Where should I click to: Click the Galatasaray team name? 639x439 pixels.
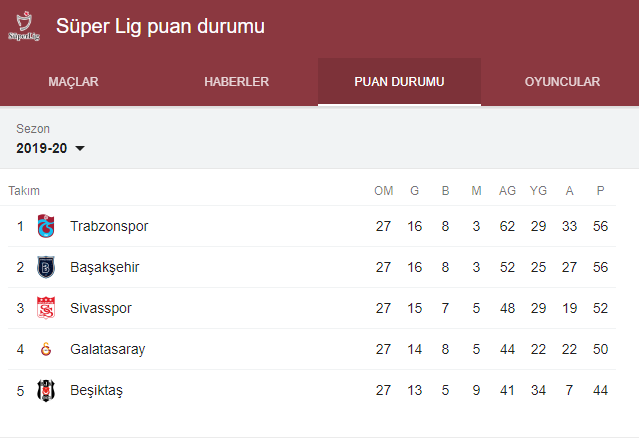click(x=107, y=349)
